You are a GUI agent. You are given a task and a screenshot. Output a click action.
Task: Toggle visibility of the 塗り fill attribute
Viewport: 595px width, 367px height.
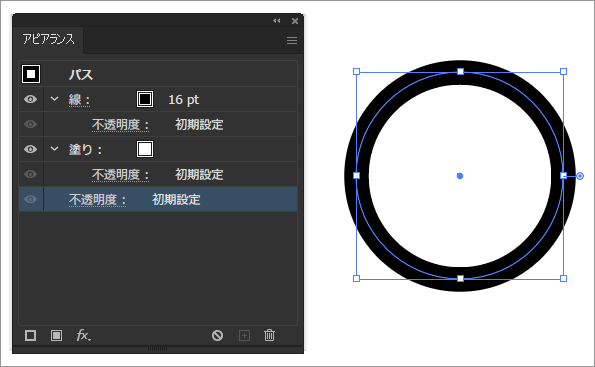click(x=30, y=149)
